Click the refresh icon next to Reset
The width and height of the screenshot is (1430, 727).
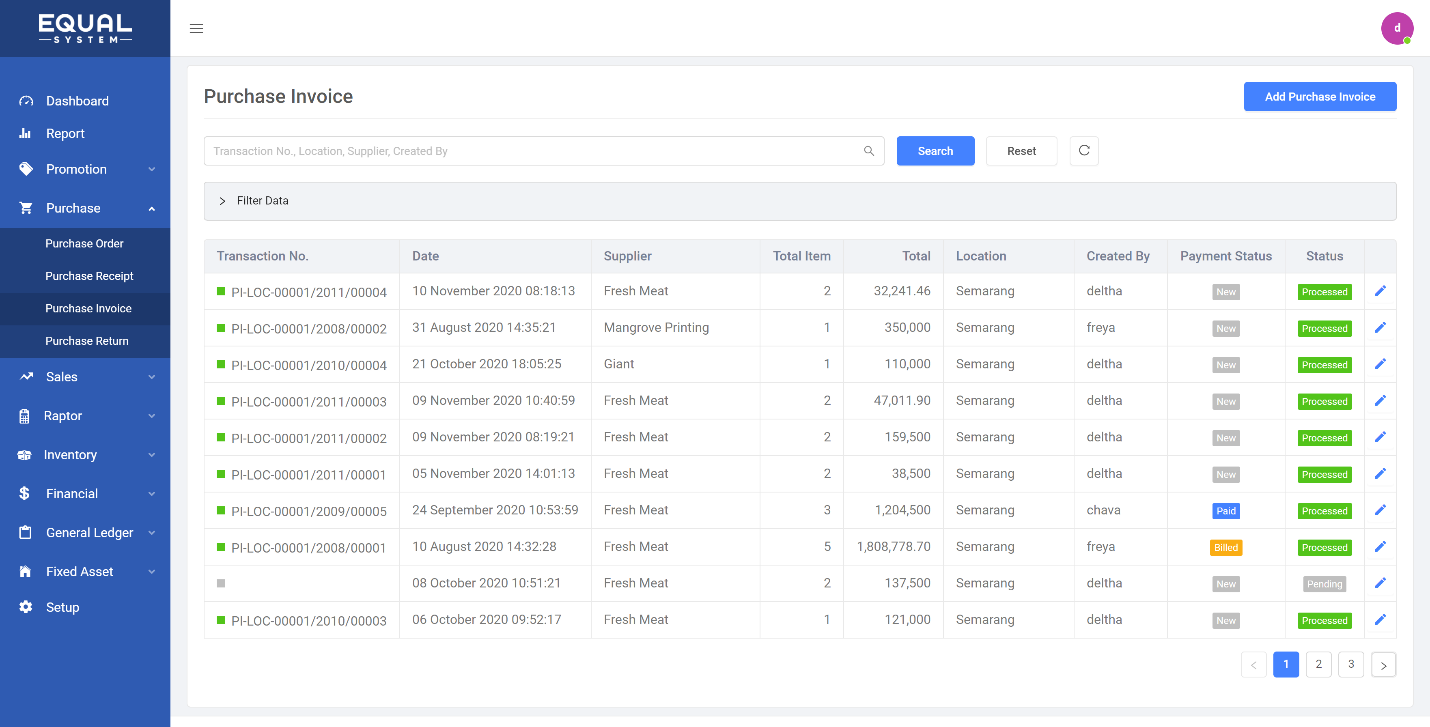coord(1084,151)
